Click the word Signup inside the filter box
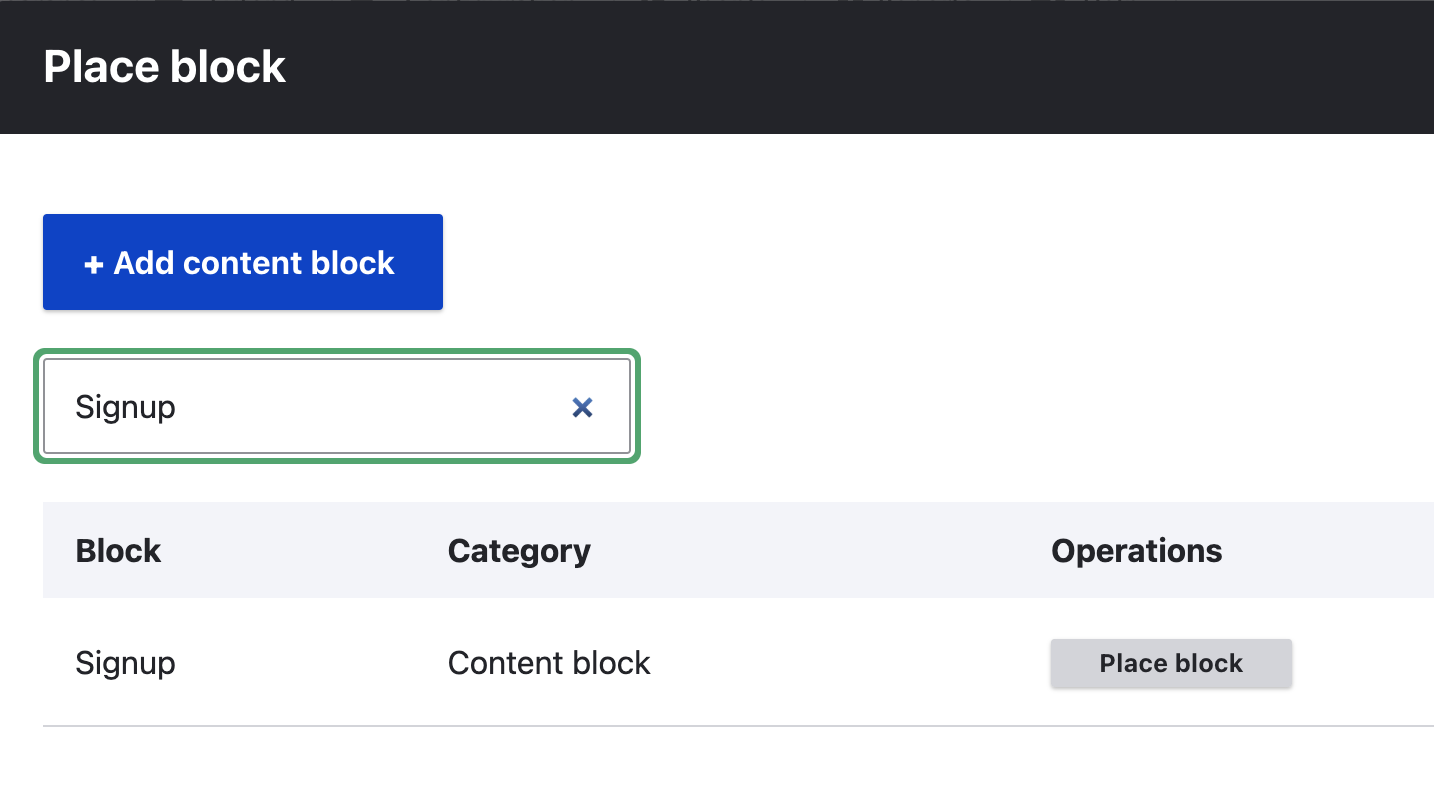 (x=126, y=407)
